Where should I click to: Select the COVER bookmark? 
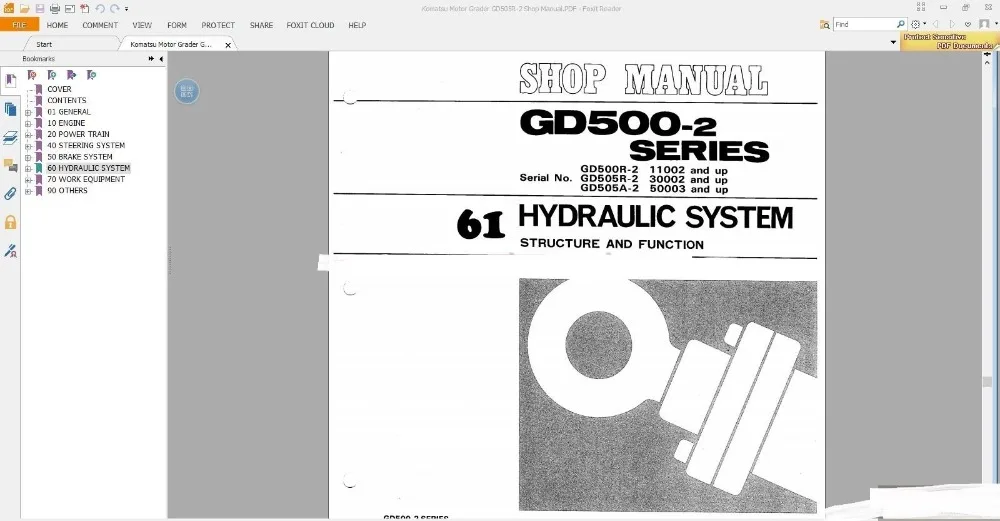tap(59, 89)
